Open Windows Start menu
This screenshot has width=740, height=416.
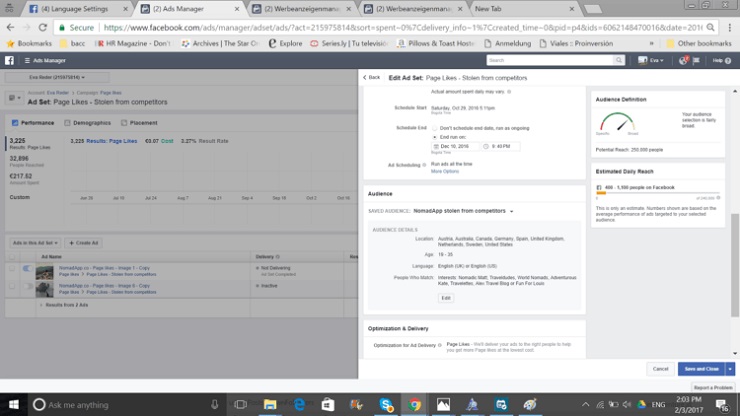pos(14,405)
